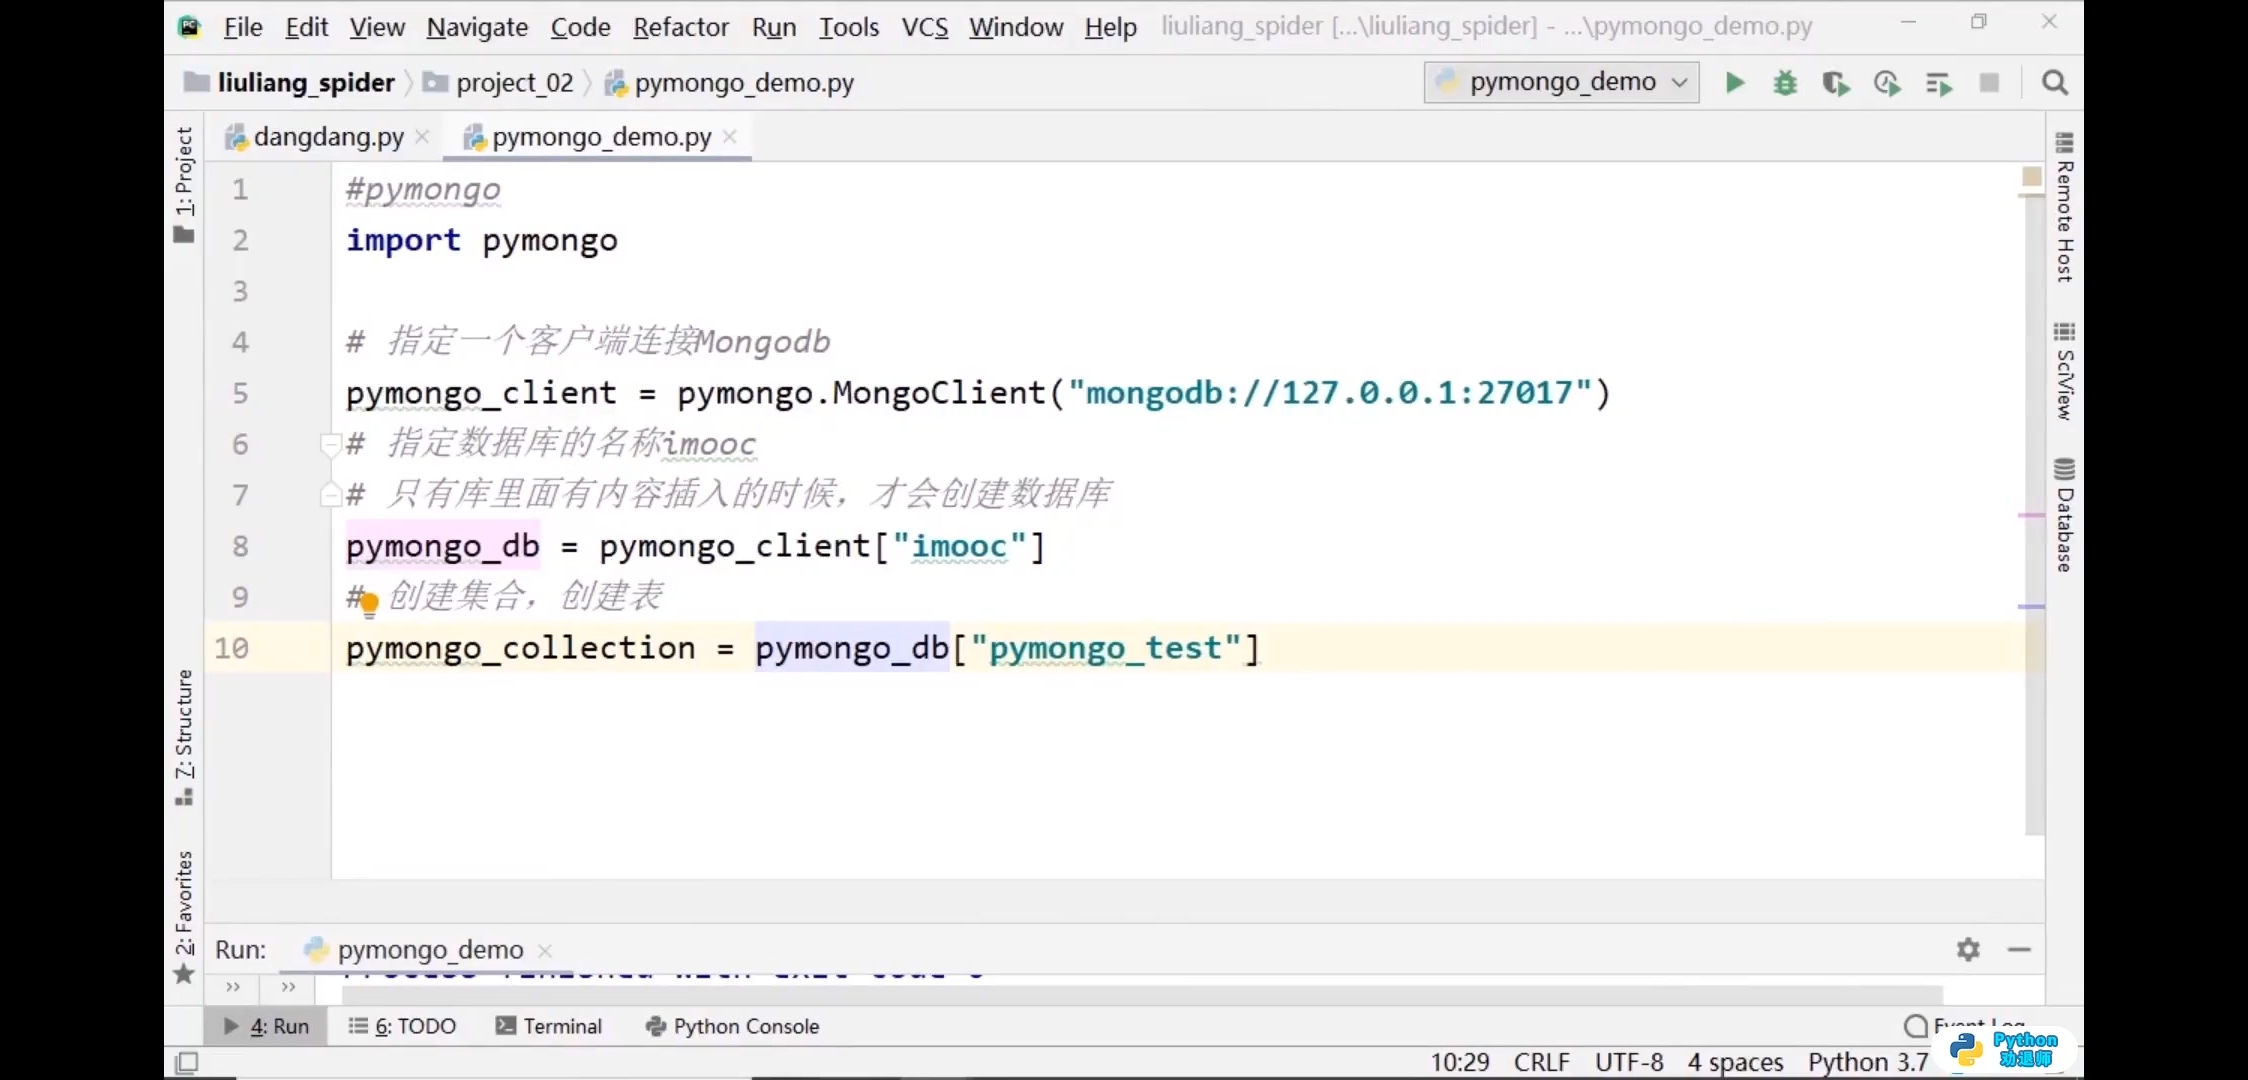Start debugging with the bug icon
This screenshot has height=1080, width=2248.
(x=1785, y=83)
